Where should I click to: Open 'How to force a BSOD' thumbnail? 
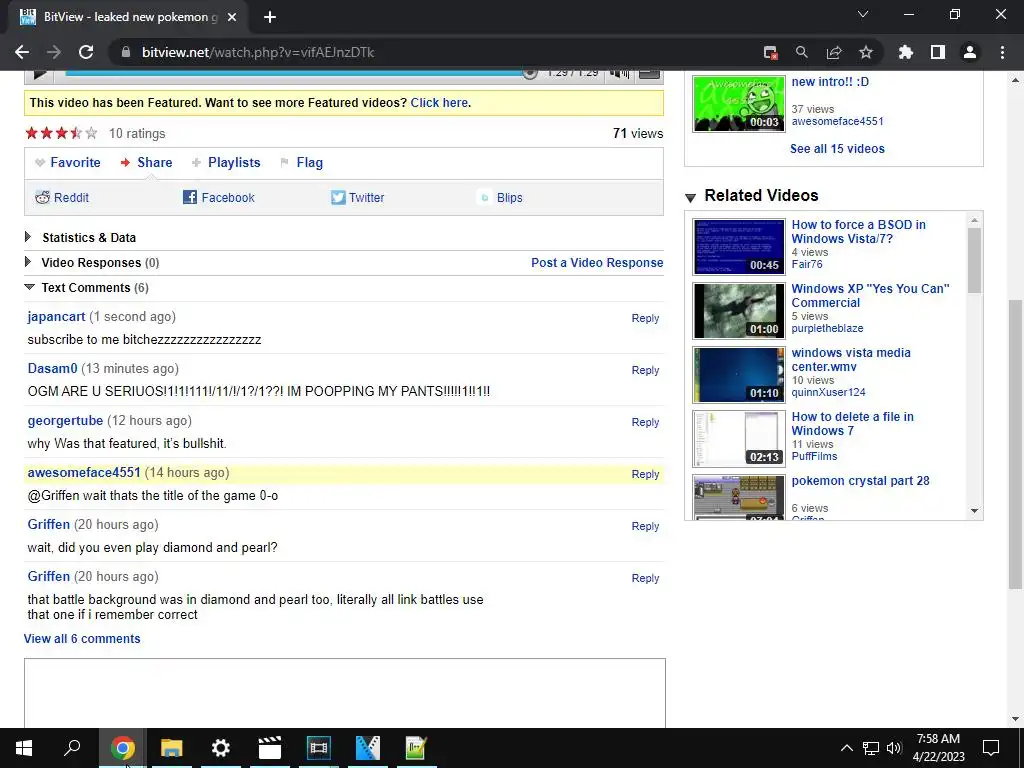click(739, 247)
